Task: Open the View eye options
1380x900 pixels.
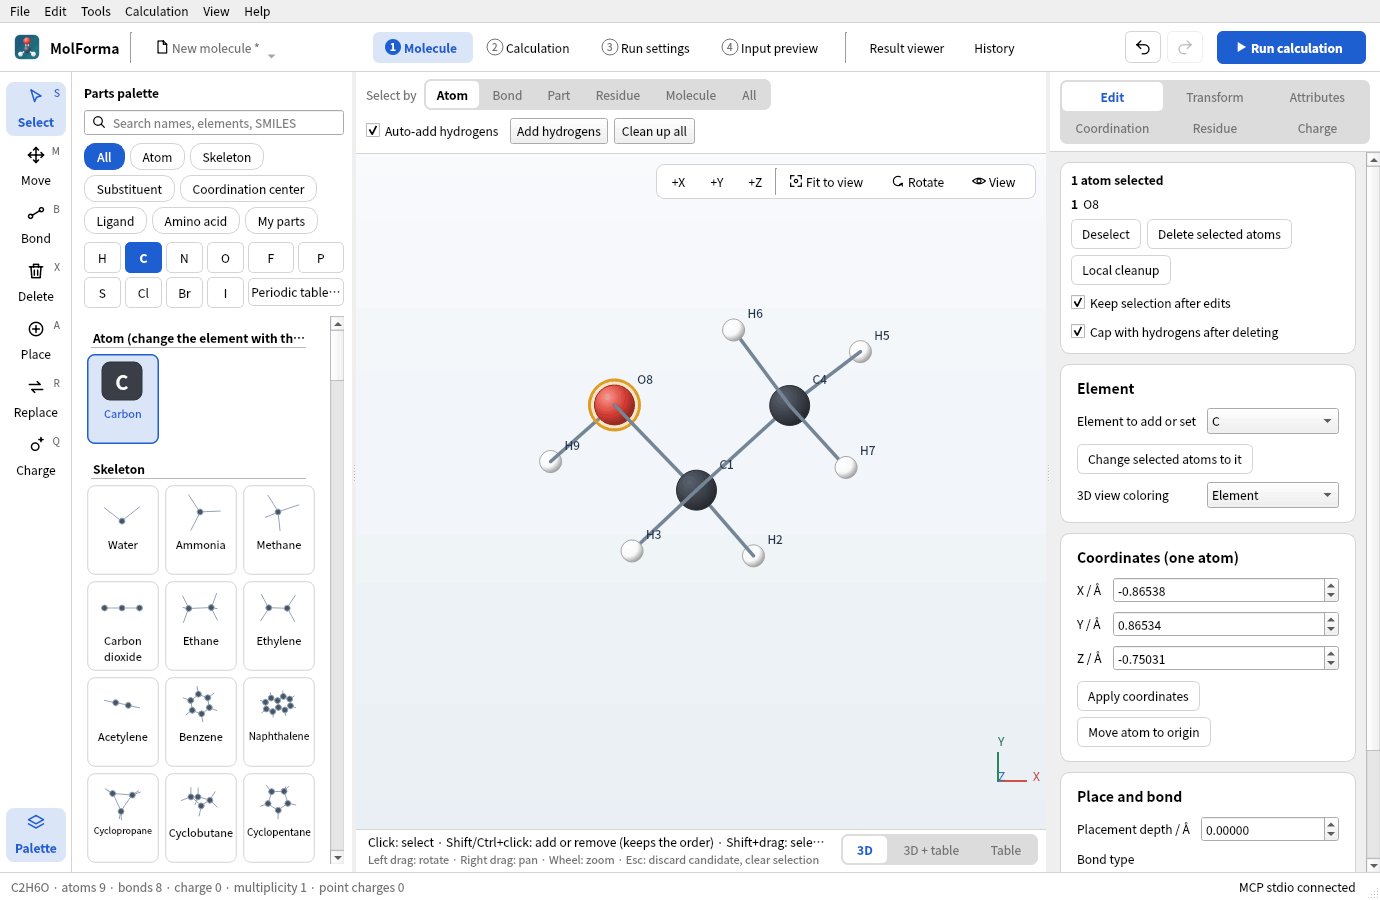Action: point(993,182)
